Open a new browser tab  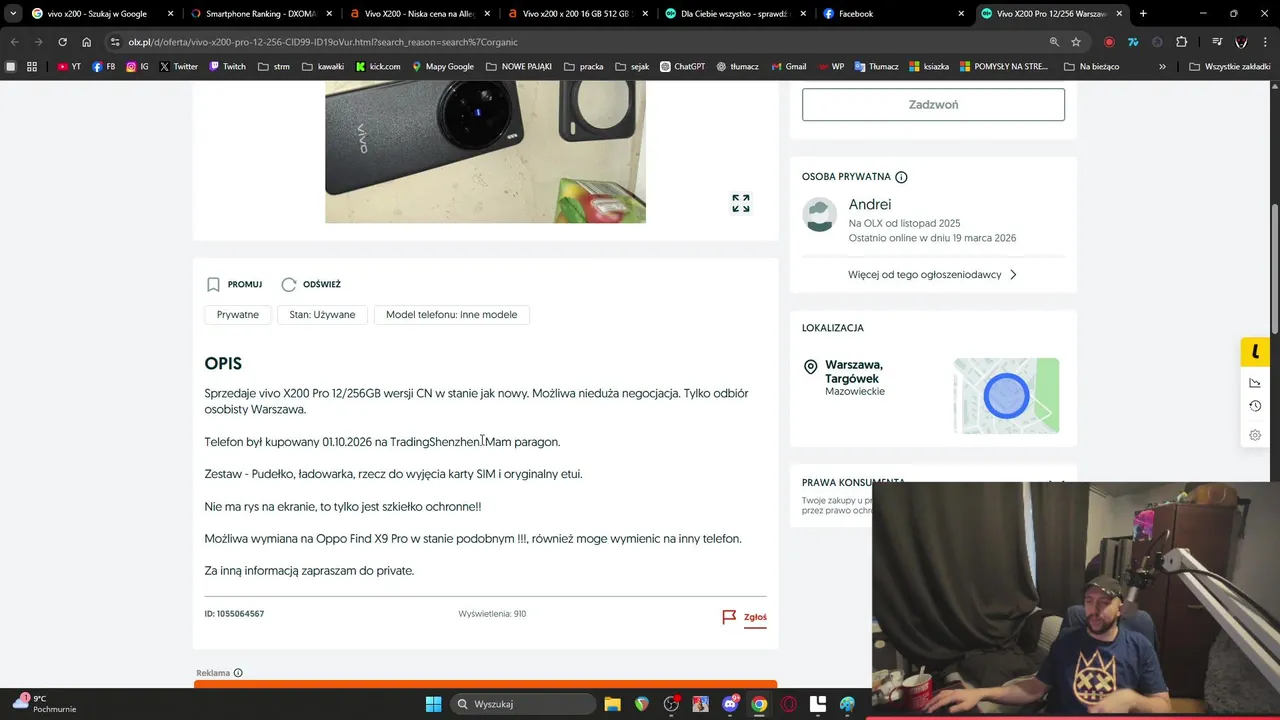(x=1143, y=14)
